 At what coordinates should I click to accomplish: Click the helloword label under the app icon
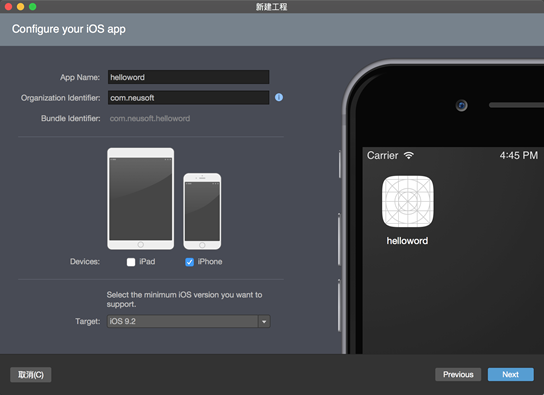pyautogui.click(x=407, y=241)
